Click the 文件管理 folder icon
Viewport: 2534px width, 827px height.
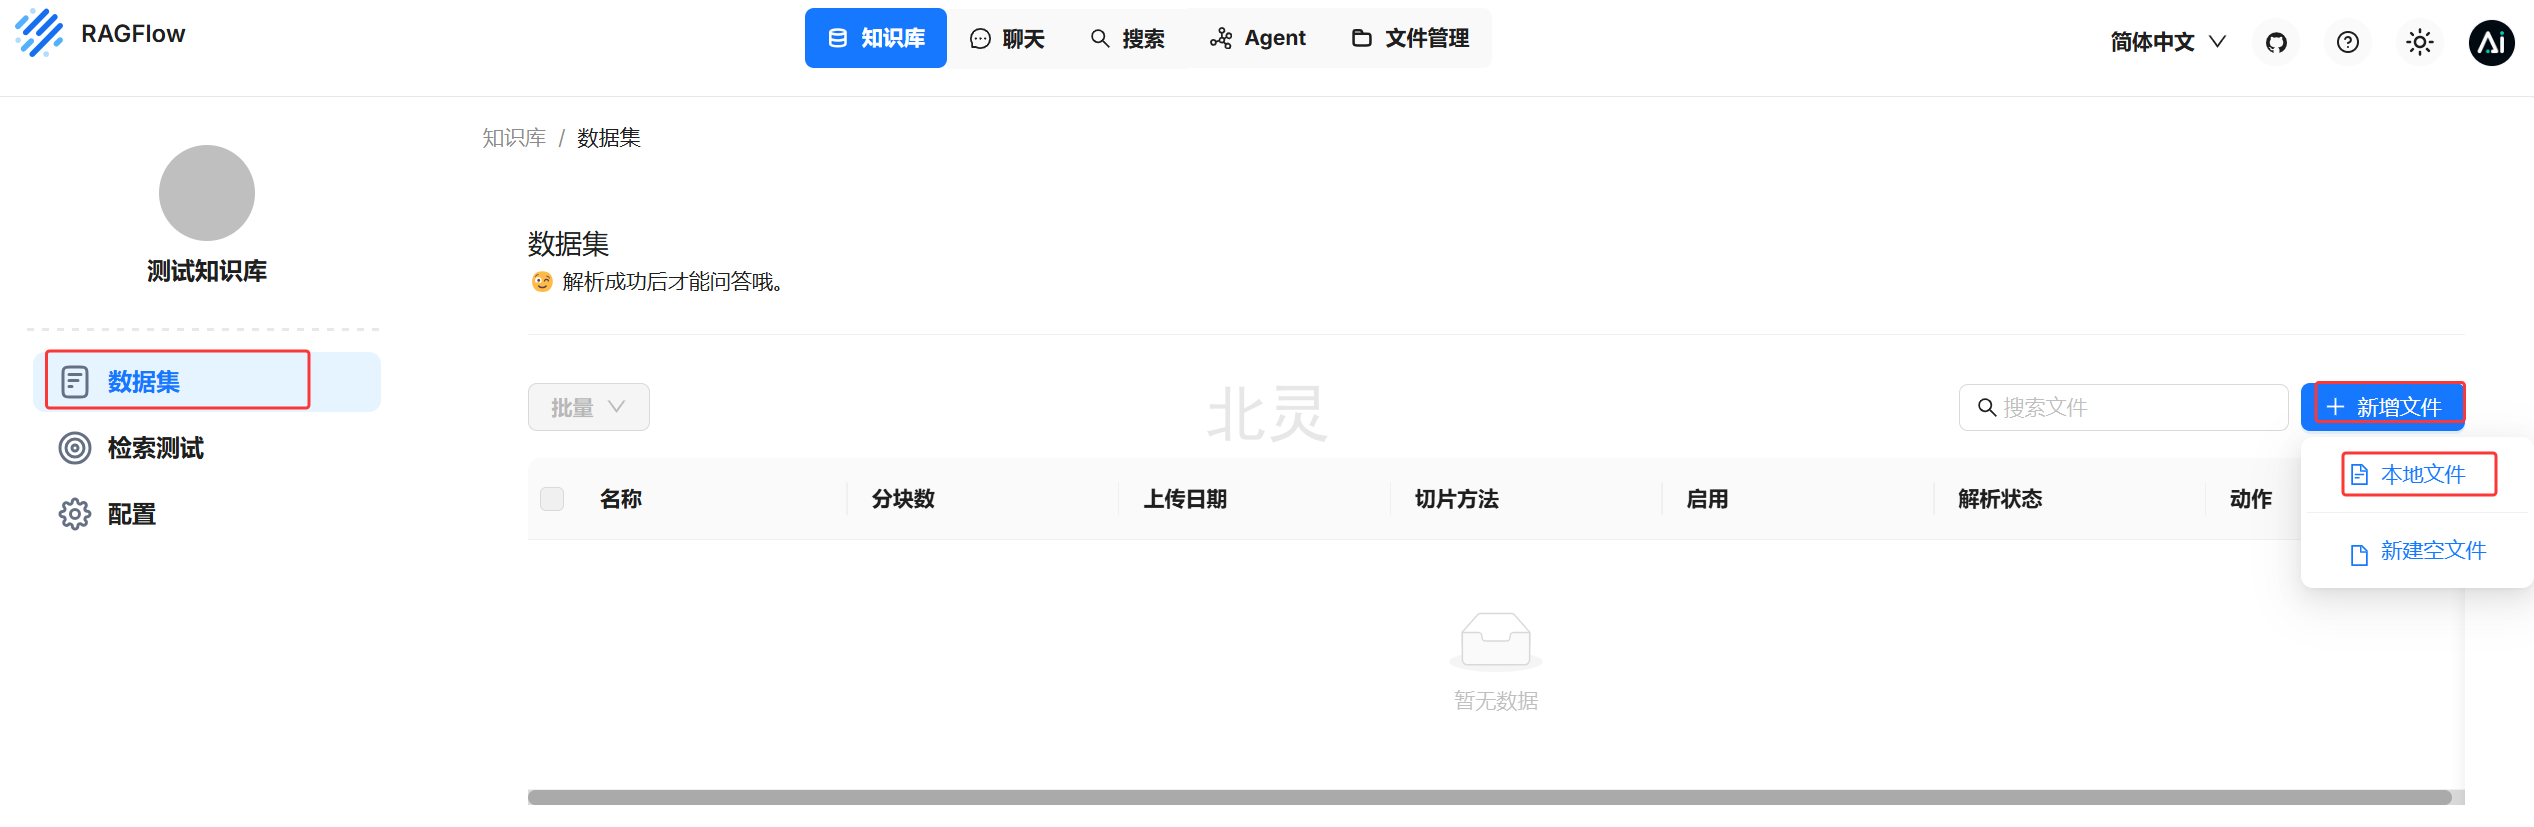(x=1361, y=38)
